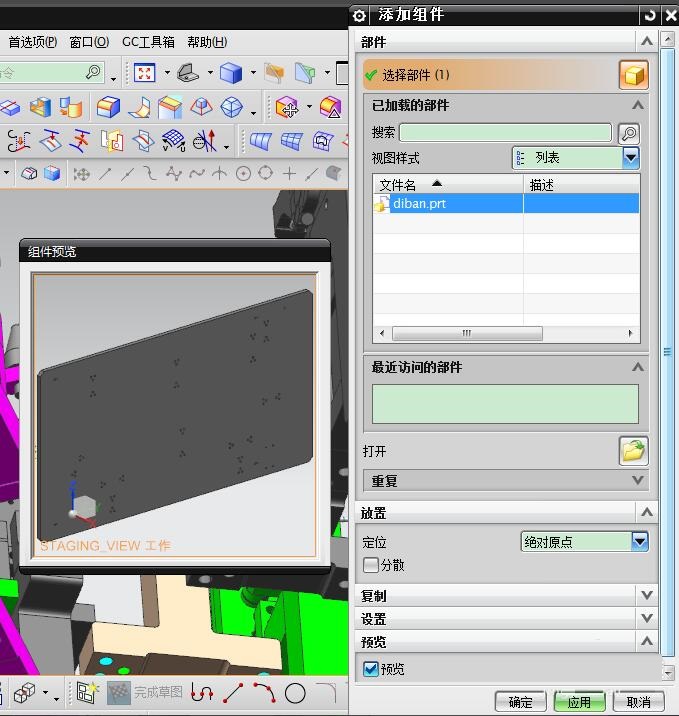Click the Intersection Curve planes icon

(143, 140)
